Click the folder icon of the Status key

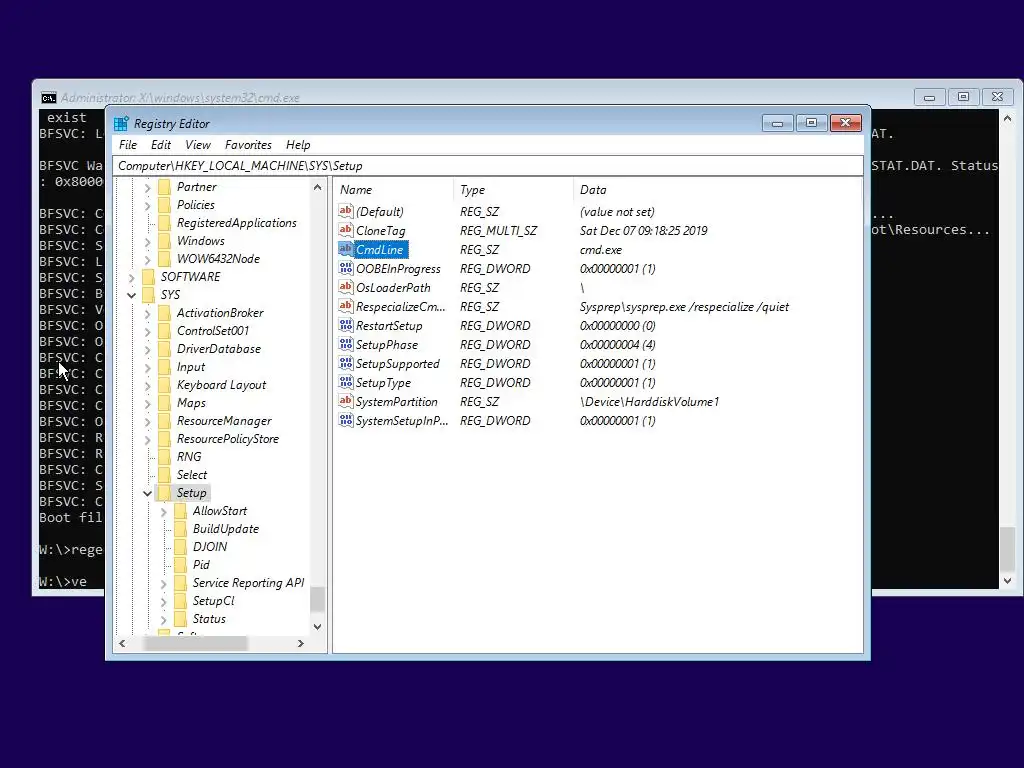click(x=180, y=619)
